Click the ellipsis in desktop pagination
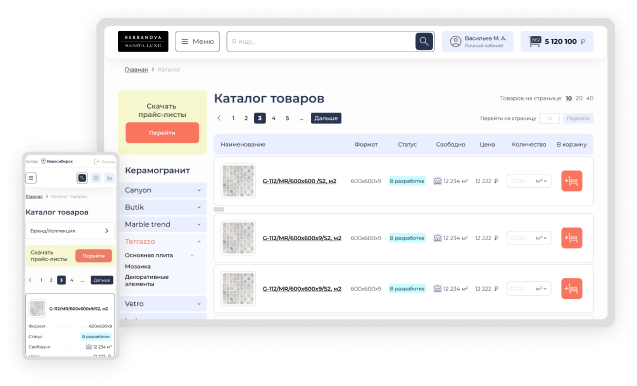Viewport: 637px width, 386px height. 301,119
